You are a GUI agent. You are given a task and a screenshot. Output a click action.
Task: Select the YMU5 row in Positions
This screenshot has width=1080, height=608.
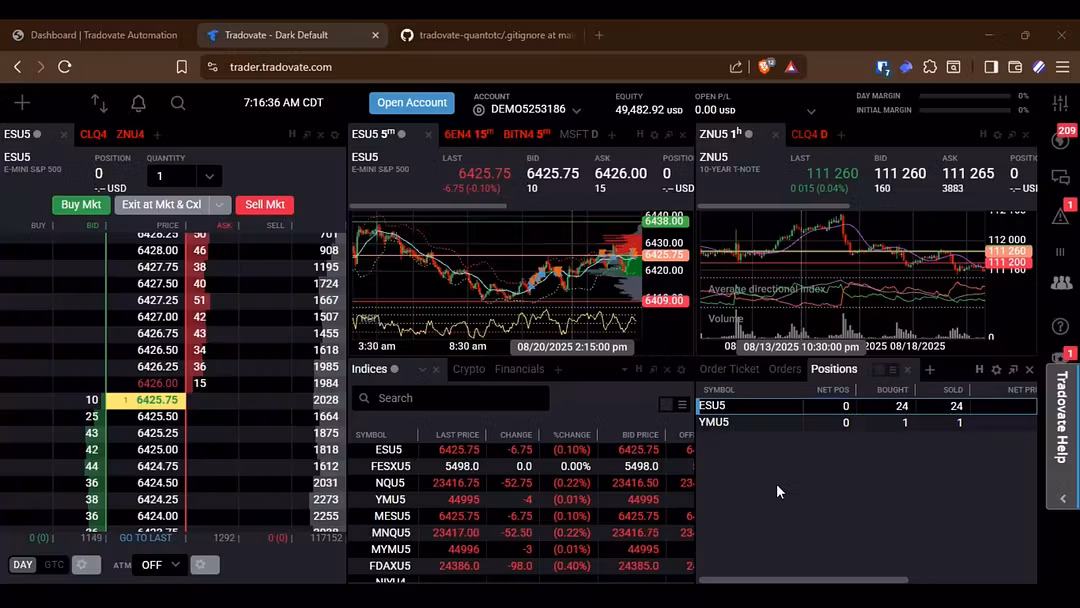tap(866, 422)
